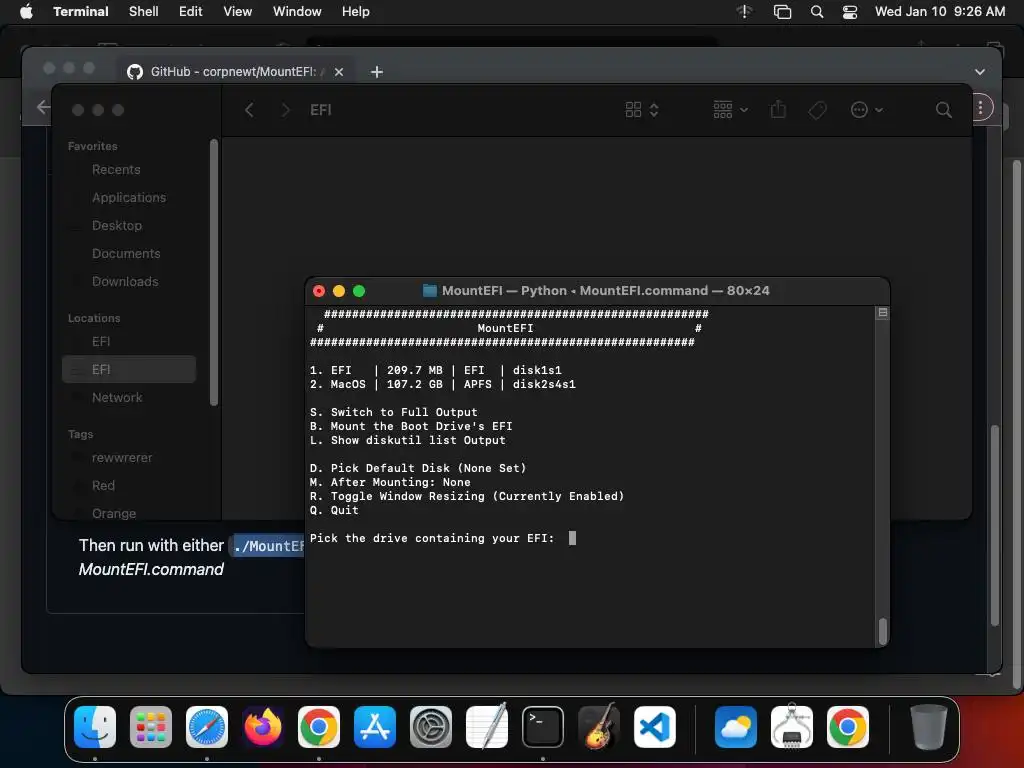Click the browser back arrow

tap(43, 107)
